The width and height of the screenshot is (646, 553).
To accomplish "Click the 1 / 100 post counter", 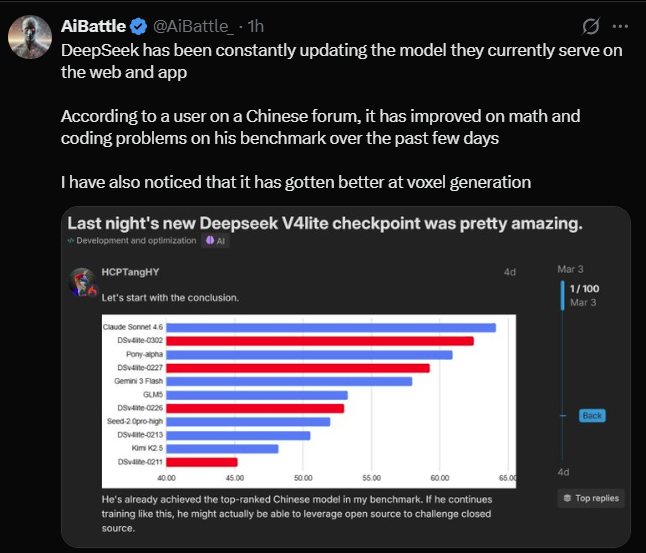I will (x=584, y=289).
